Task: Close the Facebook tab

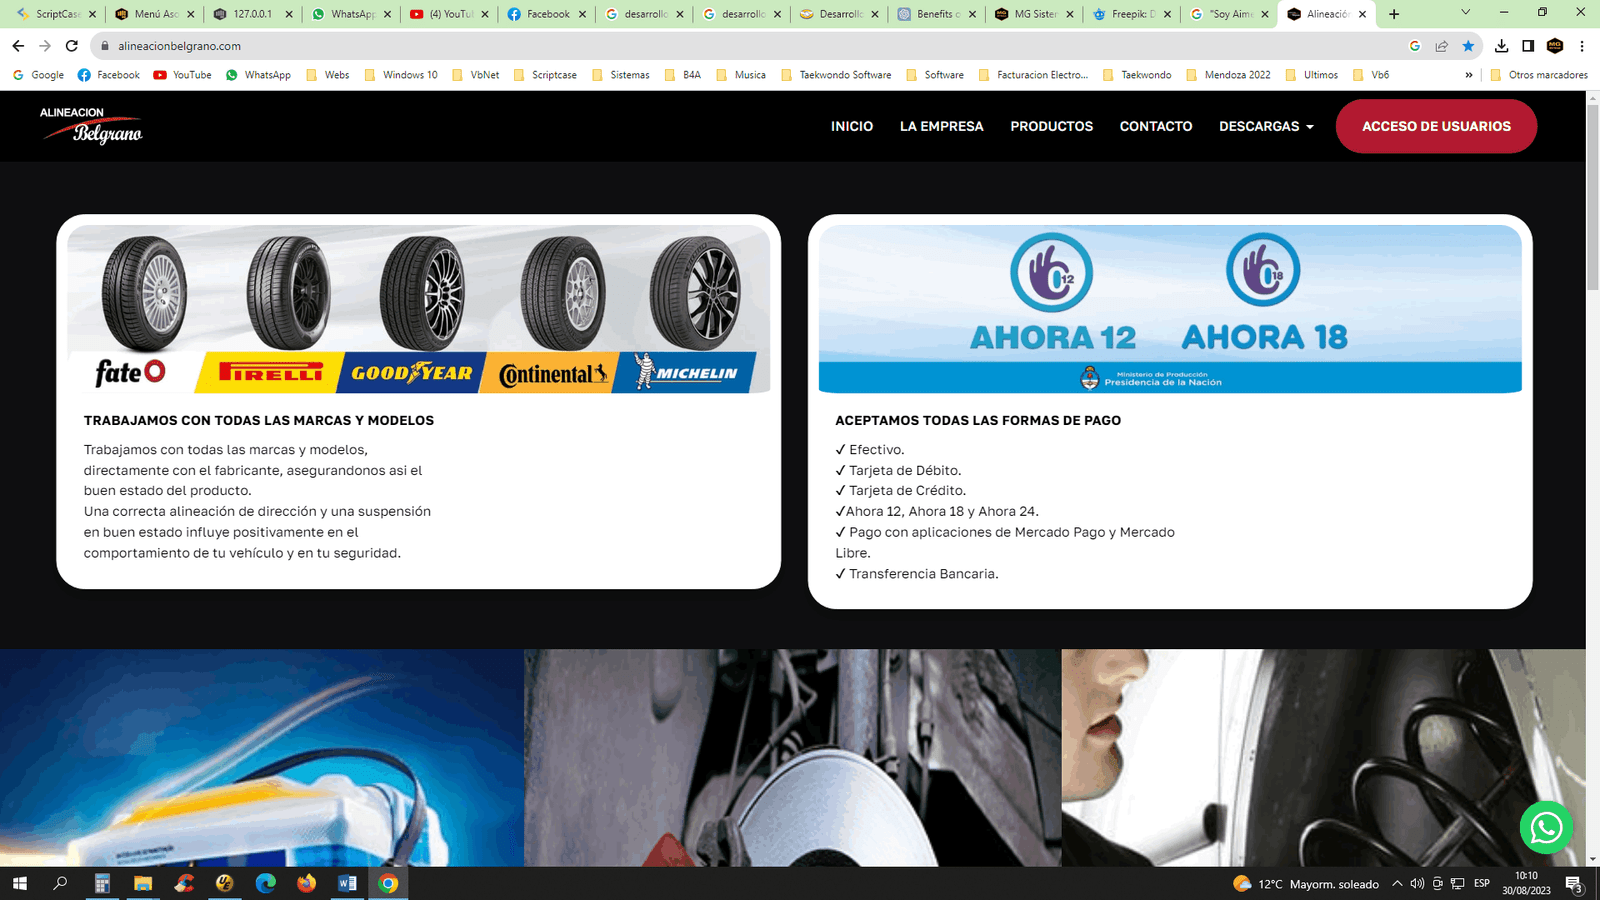Action: (582, 14)
